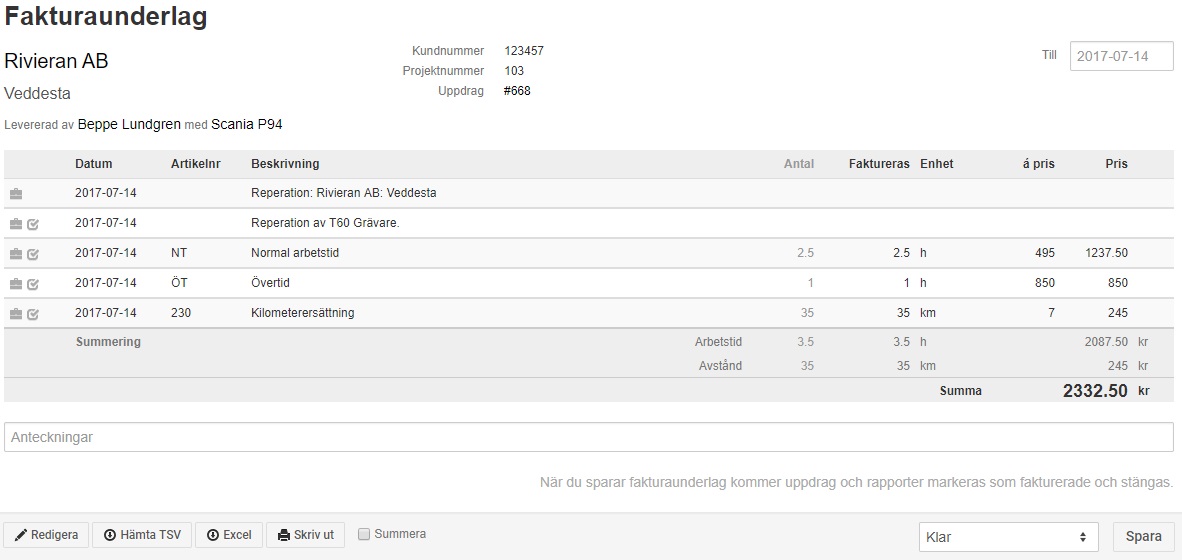Click briefcase icon on Övertid row
The height and width of the screenshot is (560, 1182).
tap(16, 284)
